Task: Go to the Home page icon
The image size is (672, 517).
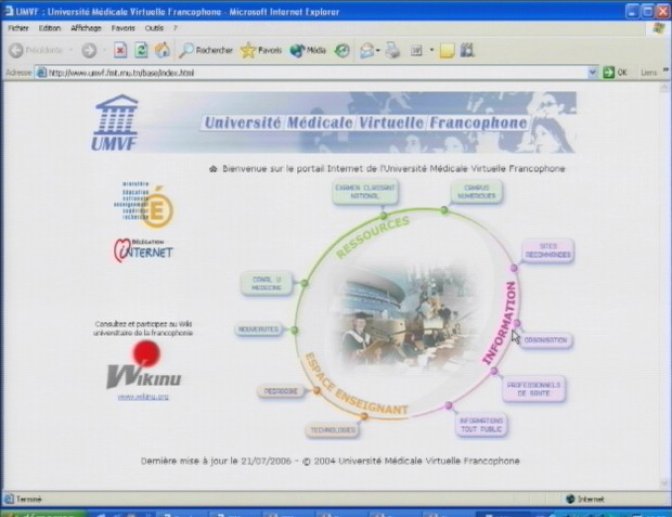Action: 162,51
